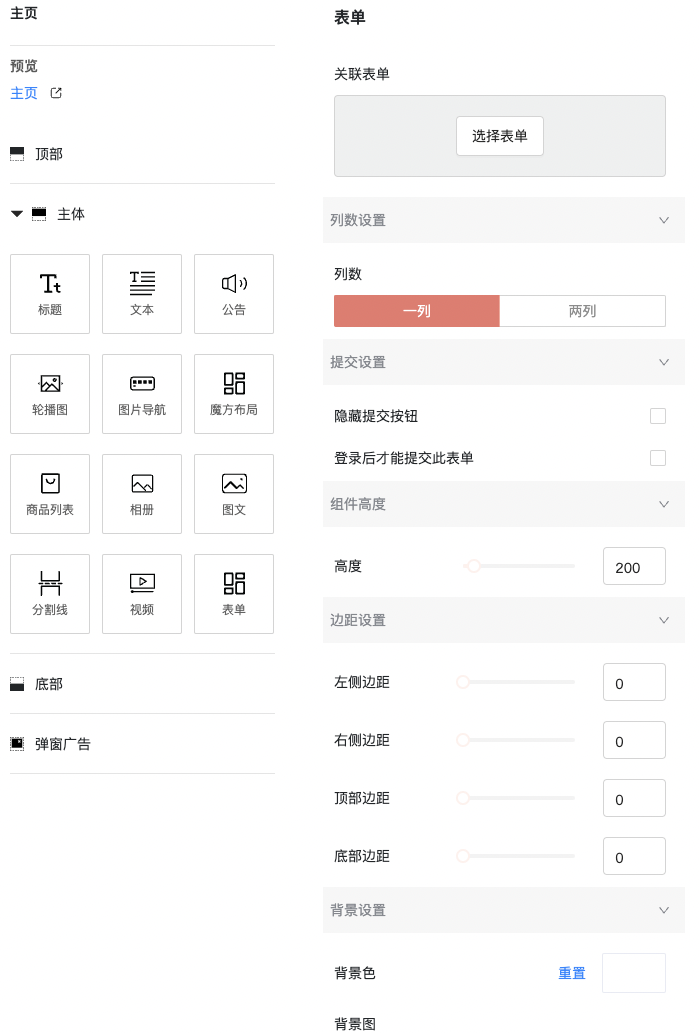
Task: Click the 顶部 header section icon
Action: 17,154
